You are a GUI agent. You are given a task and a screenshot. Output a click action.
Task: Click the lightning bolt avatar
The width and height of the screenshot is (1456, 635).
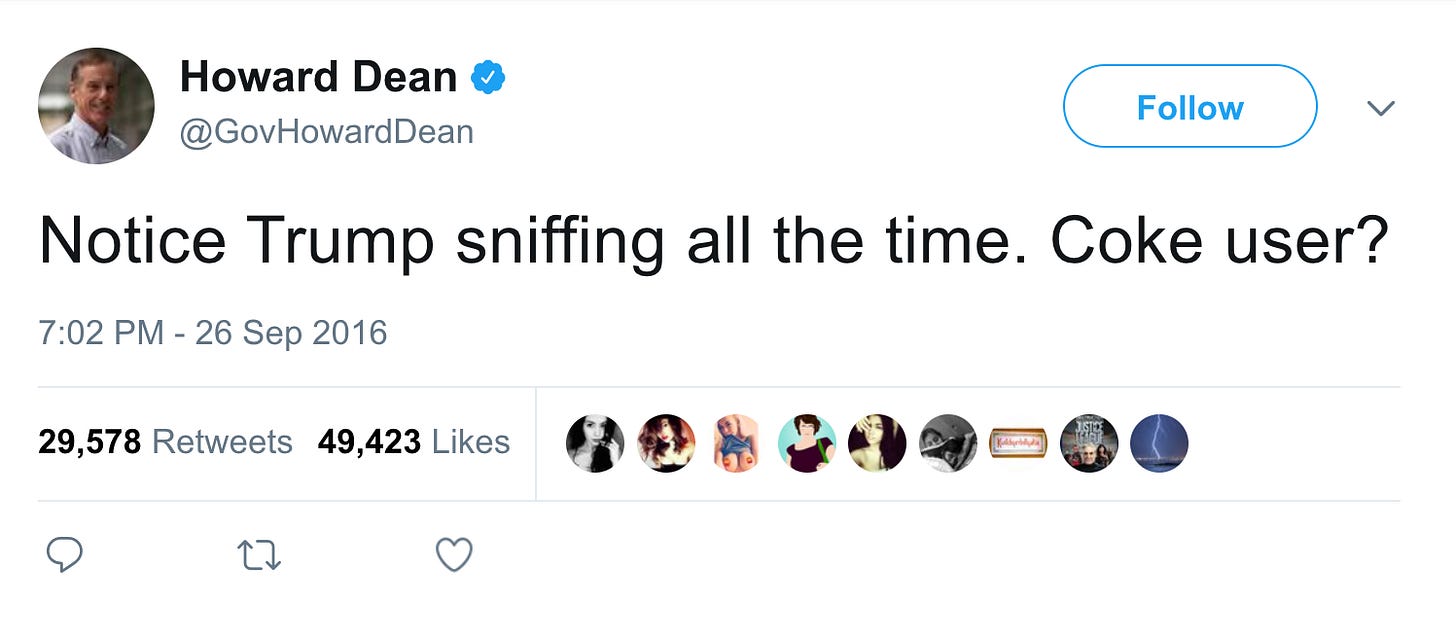[1159, 443]
